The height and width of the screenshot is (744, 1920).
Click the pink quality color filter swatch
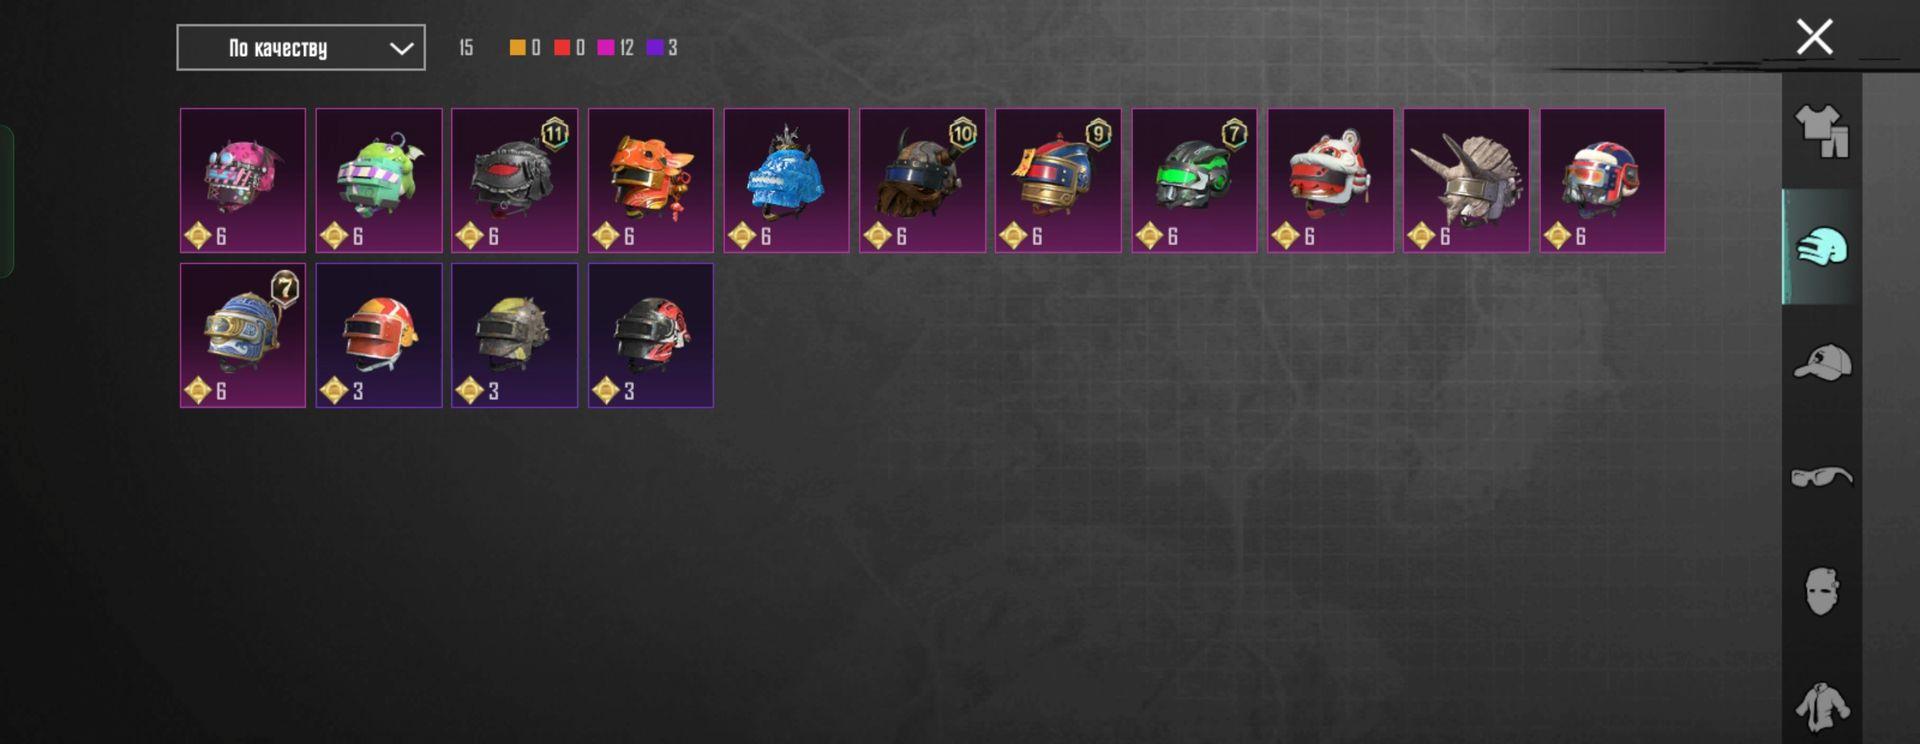point(606,47)
